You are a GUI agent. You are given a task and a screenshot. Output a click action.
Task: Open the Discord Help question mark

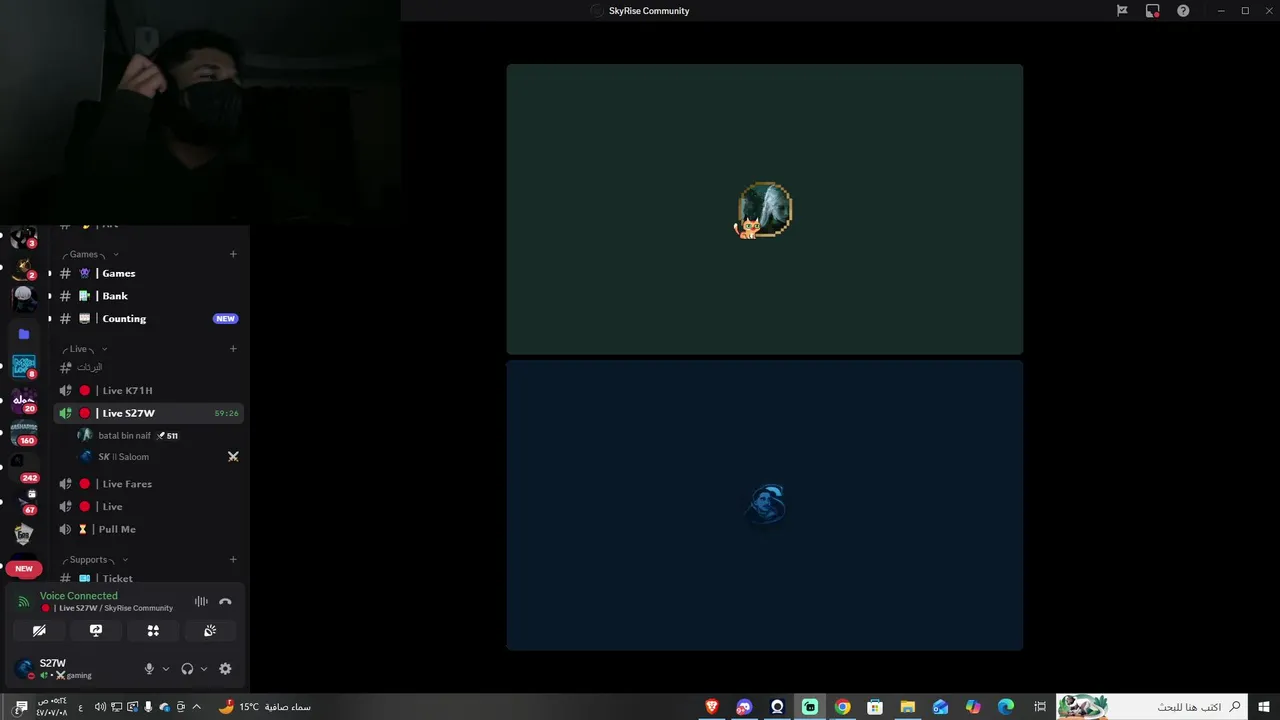pyautogui.click(x=1183, y=11)
